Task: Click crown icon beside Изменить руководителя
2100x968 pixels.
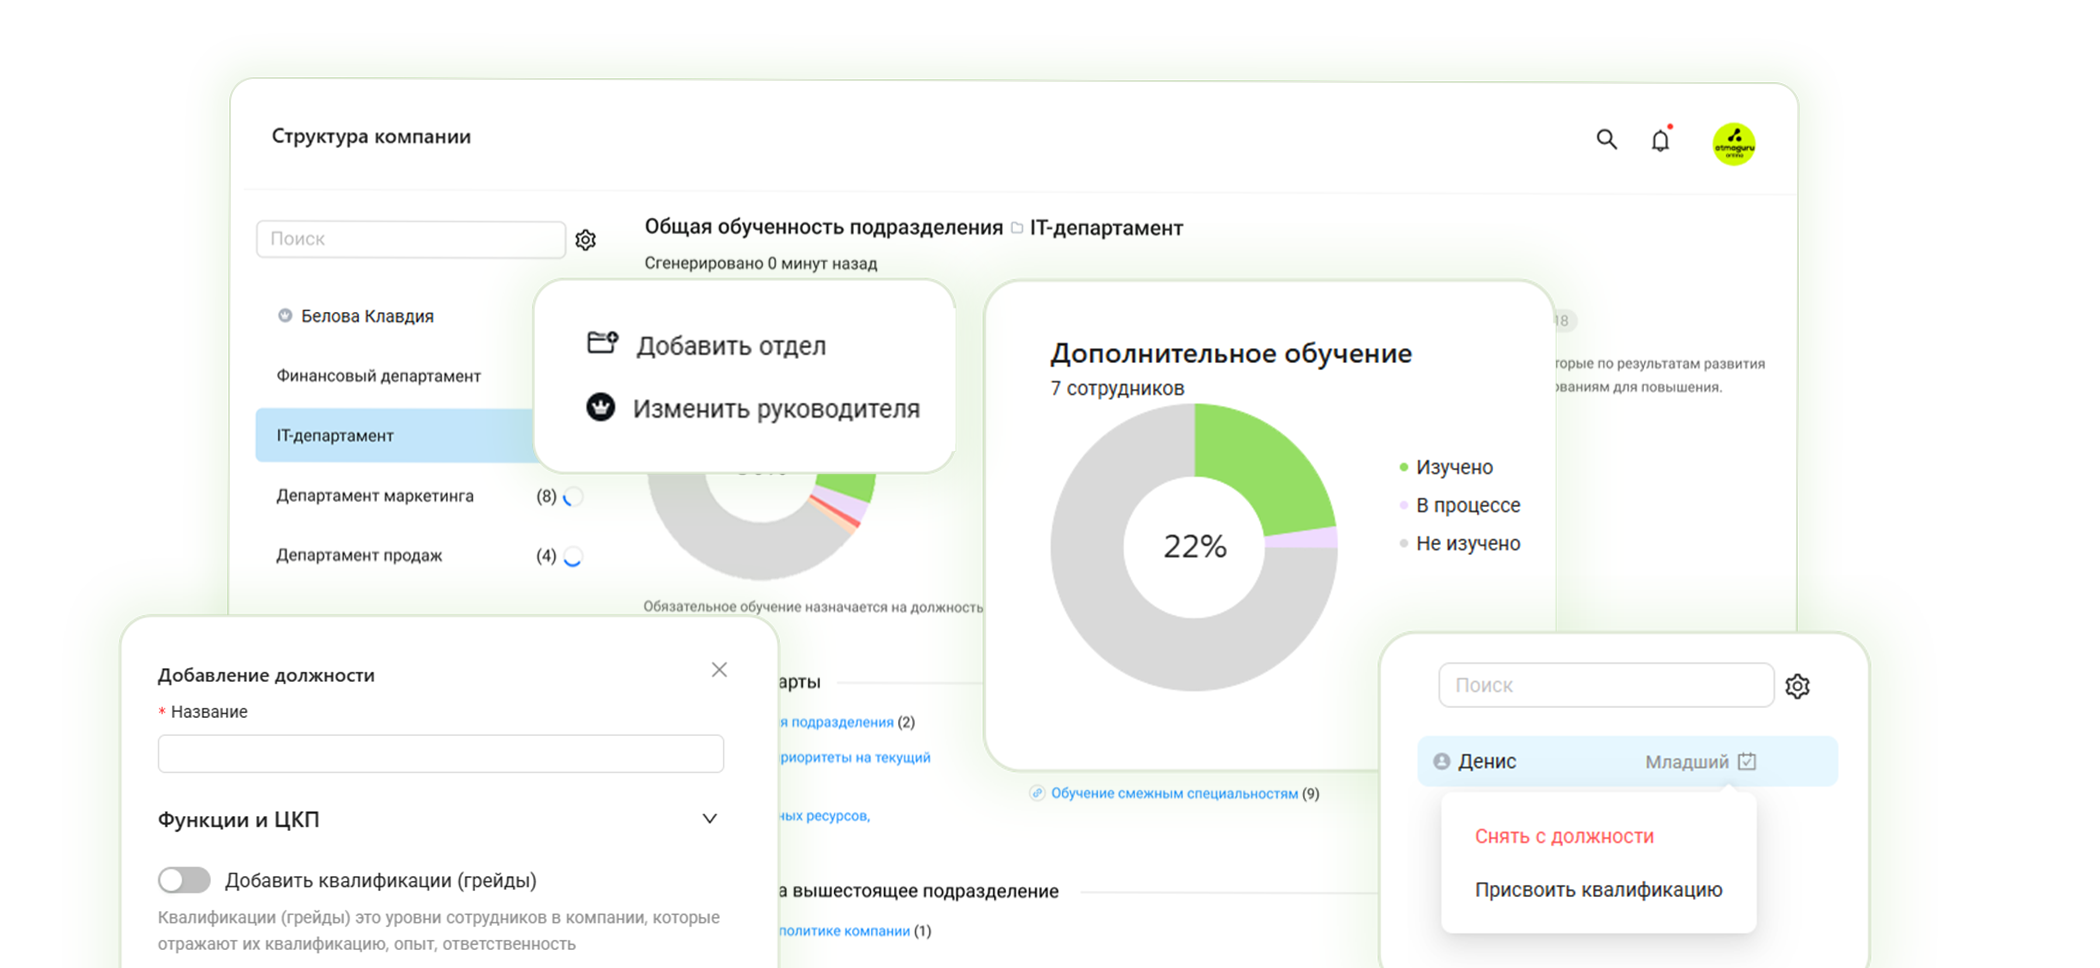Action: [600, 407]
